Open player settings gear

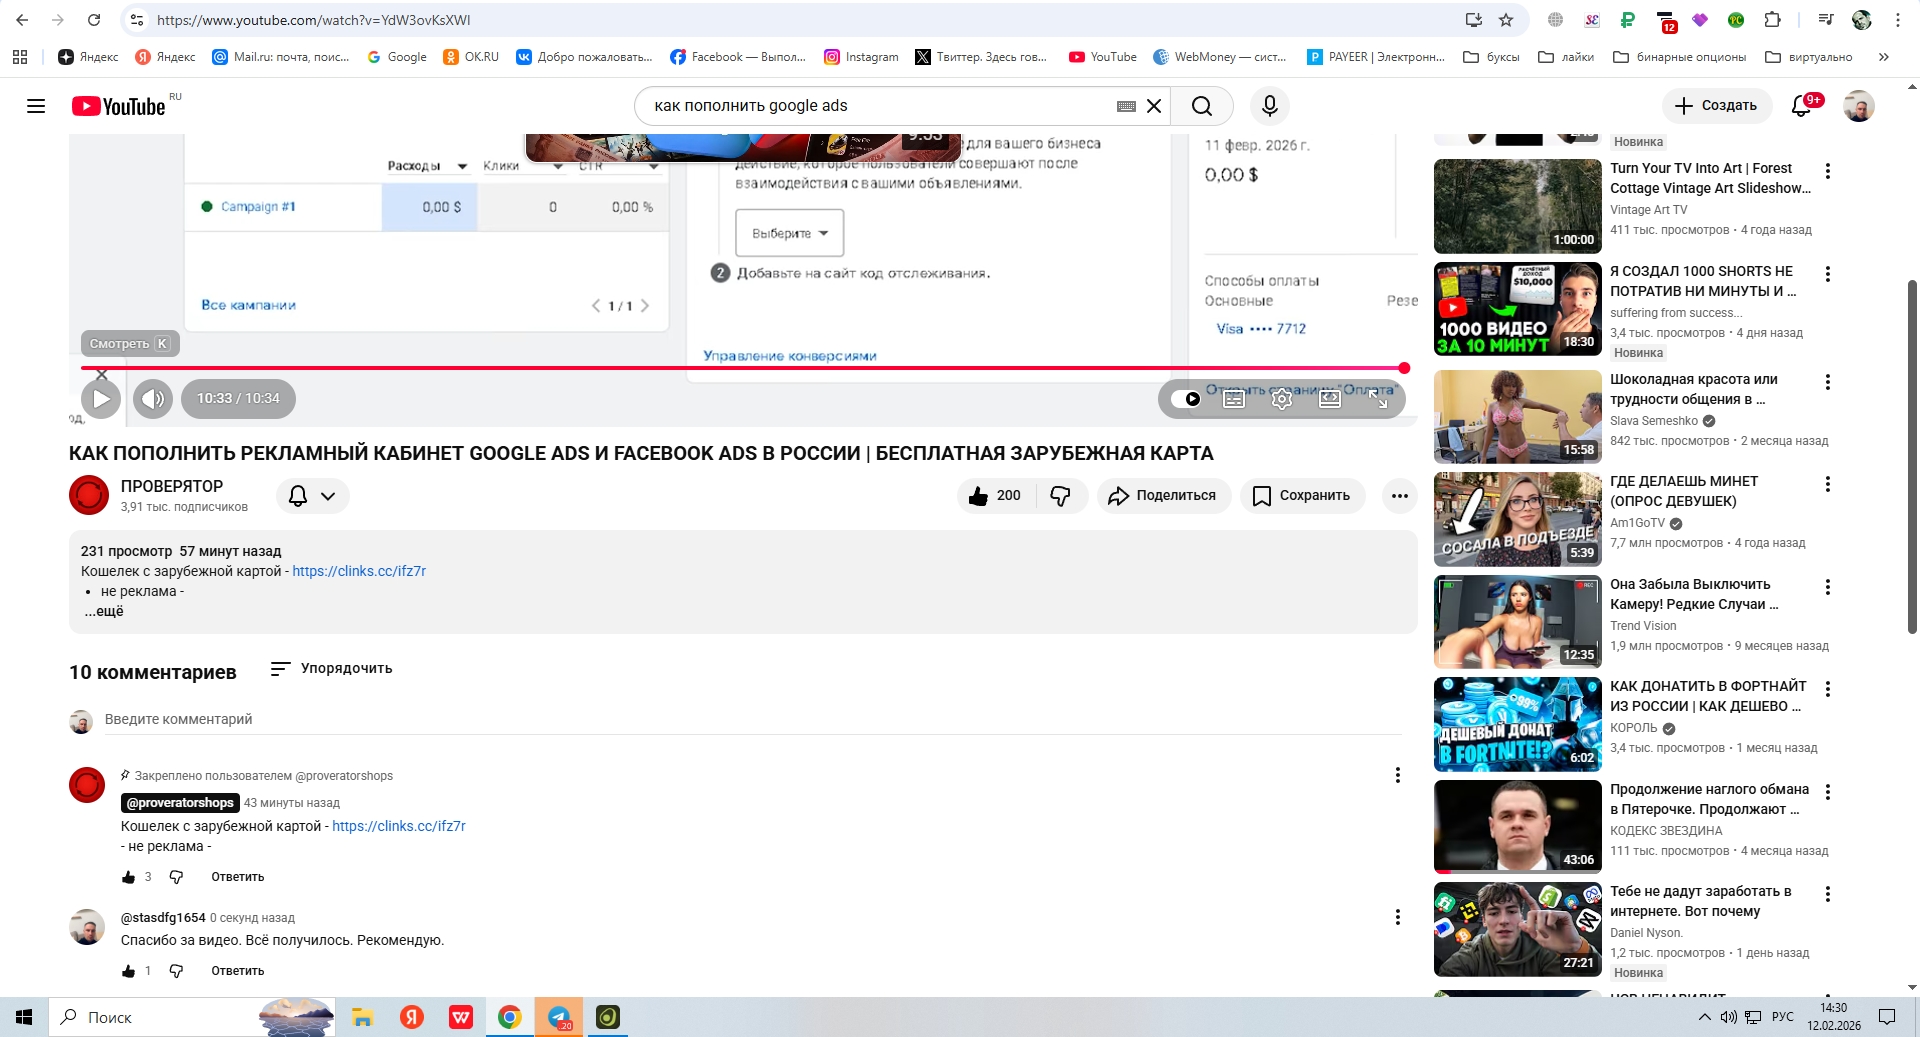pyautogui.click(x=1282, y=399)
